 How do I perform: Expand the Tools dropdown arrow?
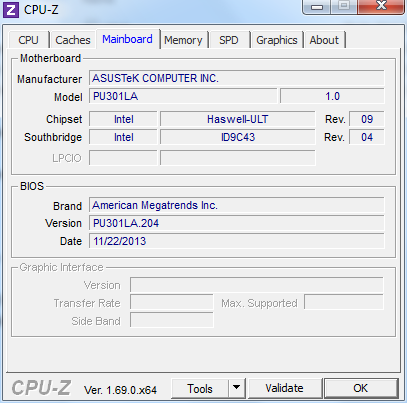pos(237,388)
